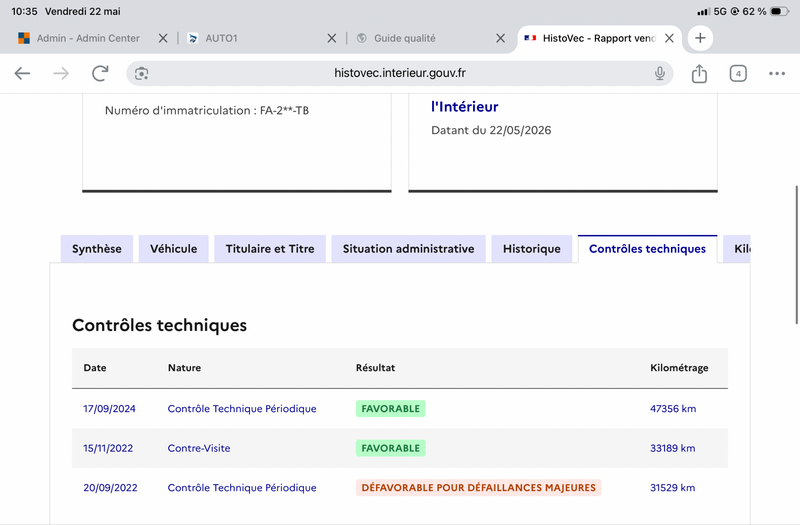Close the AUTO1 tab
This screenshot has height=525, width=800.
coord(332,38)
